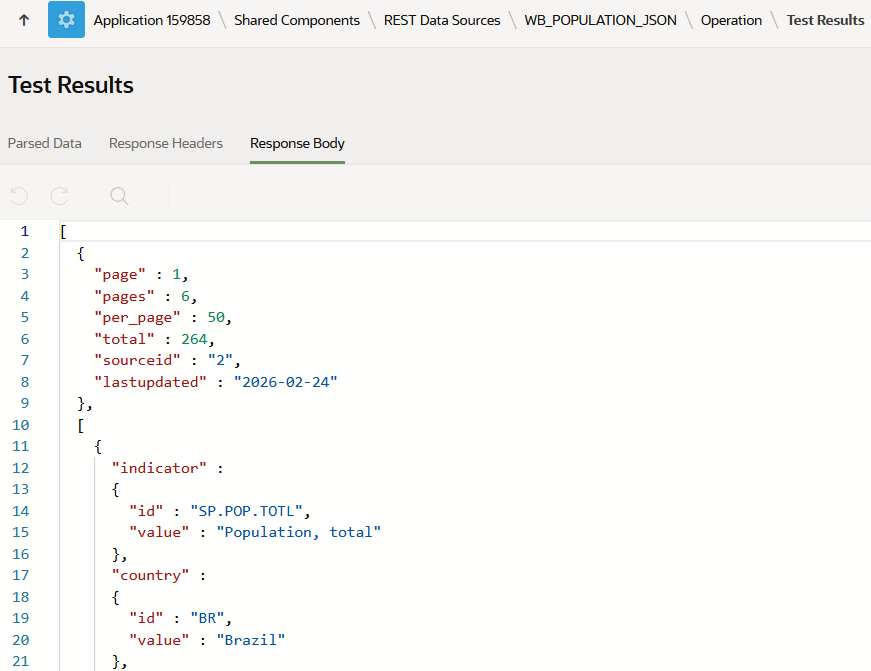This screenshot has height=671, width=871.
Task: Click the Test Results breadcrumb item
Action: click(x=825, y=20)
